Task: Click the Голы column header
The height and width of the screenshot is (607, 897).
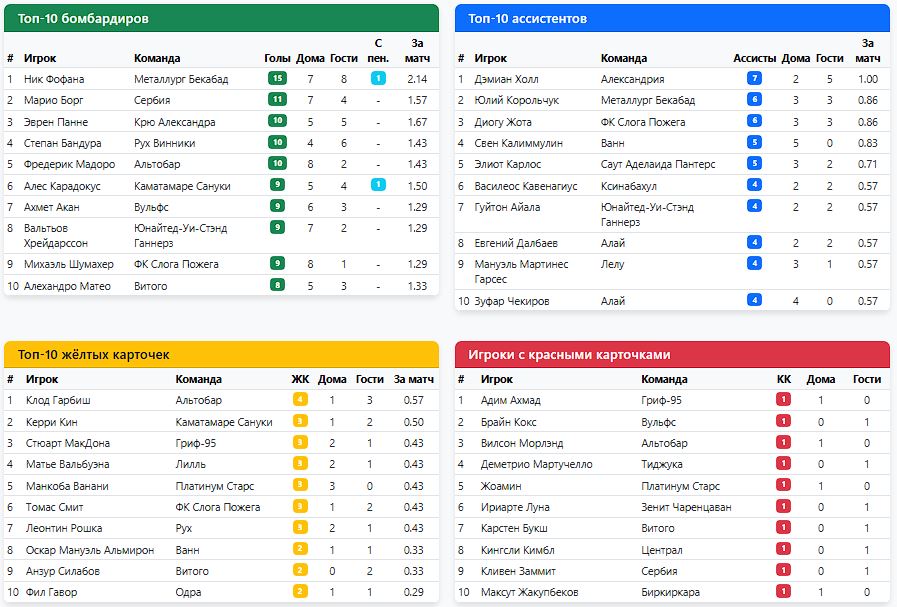Action: tap(277, 58)
